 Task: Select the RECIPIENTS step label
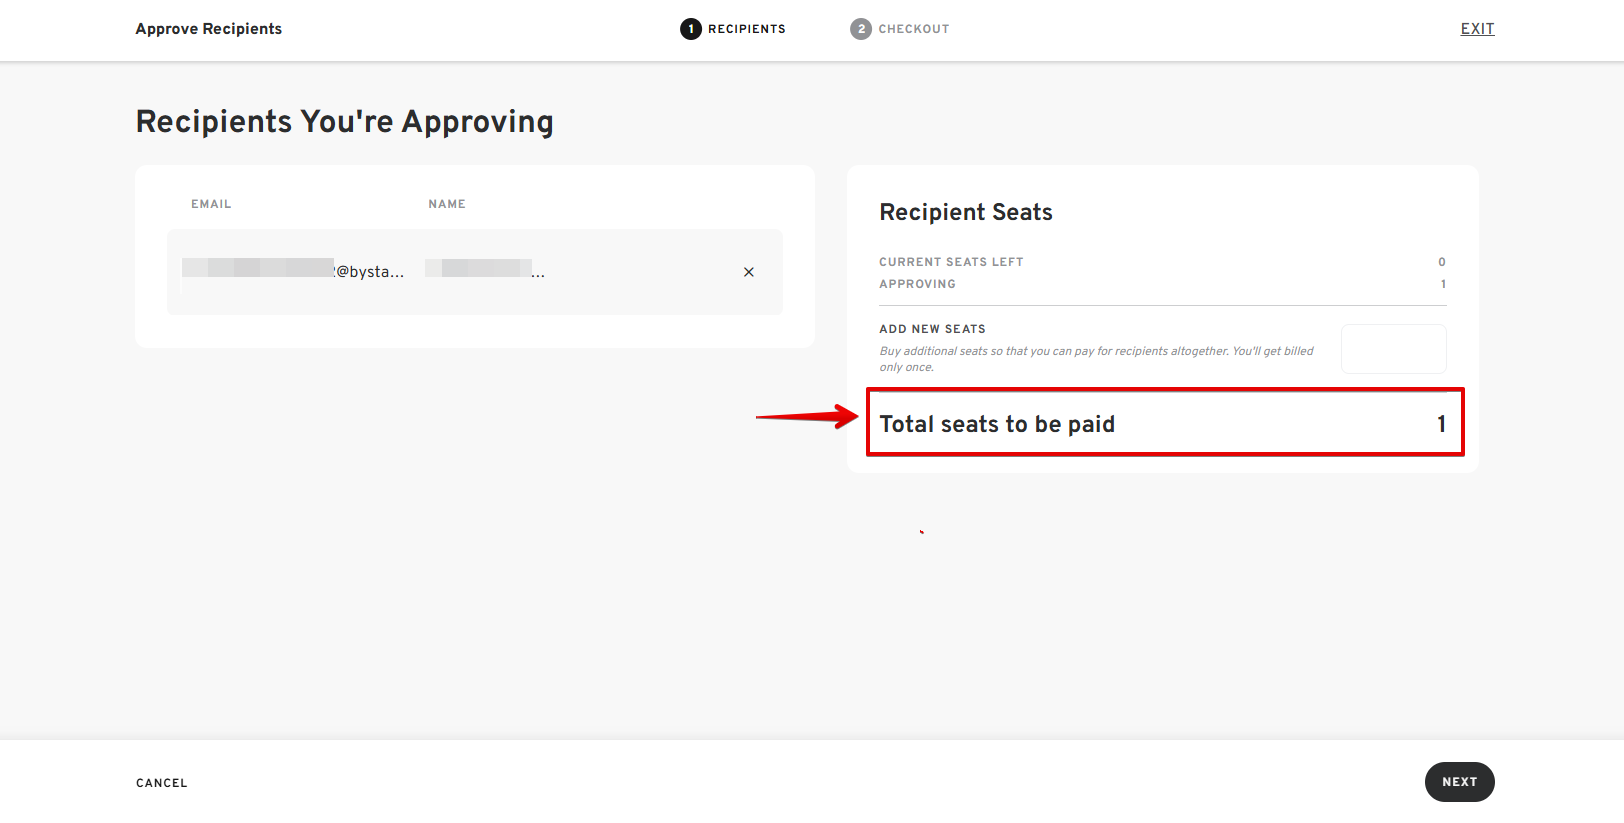747,29
